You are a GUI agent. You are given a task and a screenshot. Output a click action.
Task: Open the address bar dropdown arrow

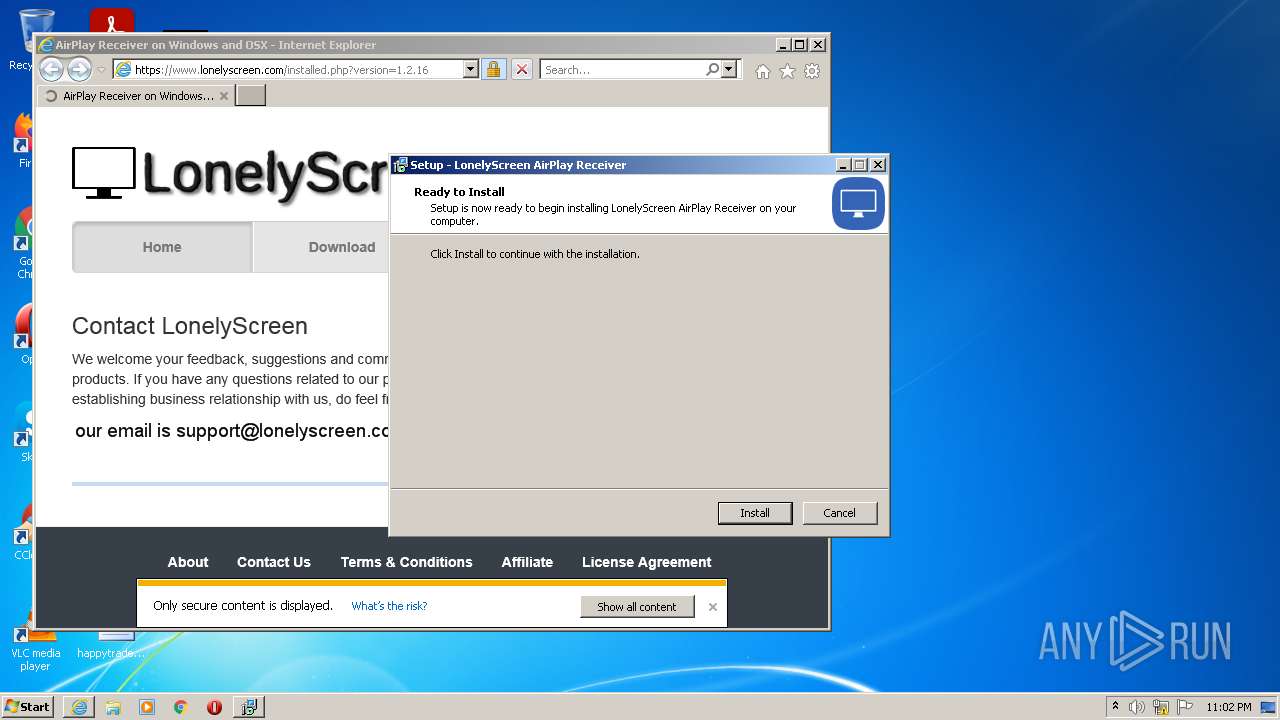tap(470, 69)
